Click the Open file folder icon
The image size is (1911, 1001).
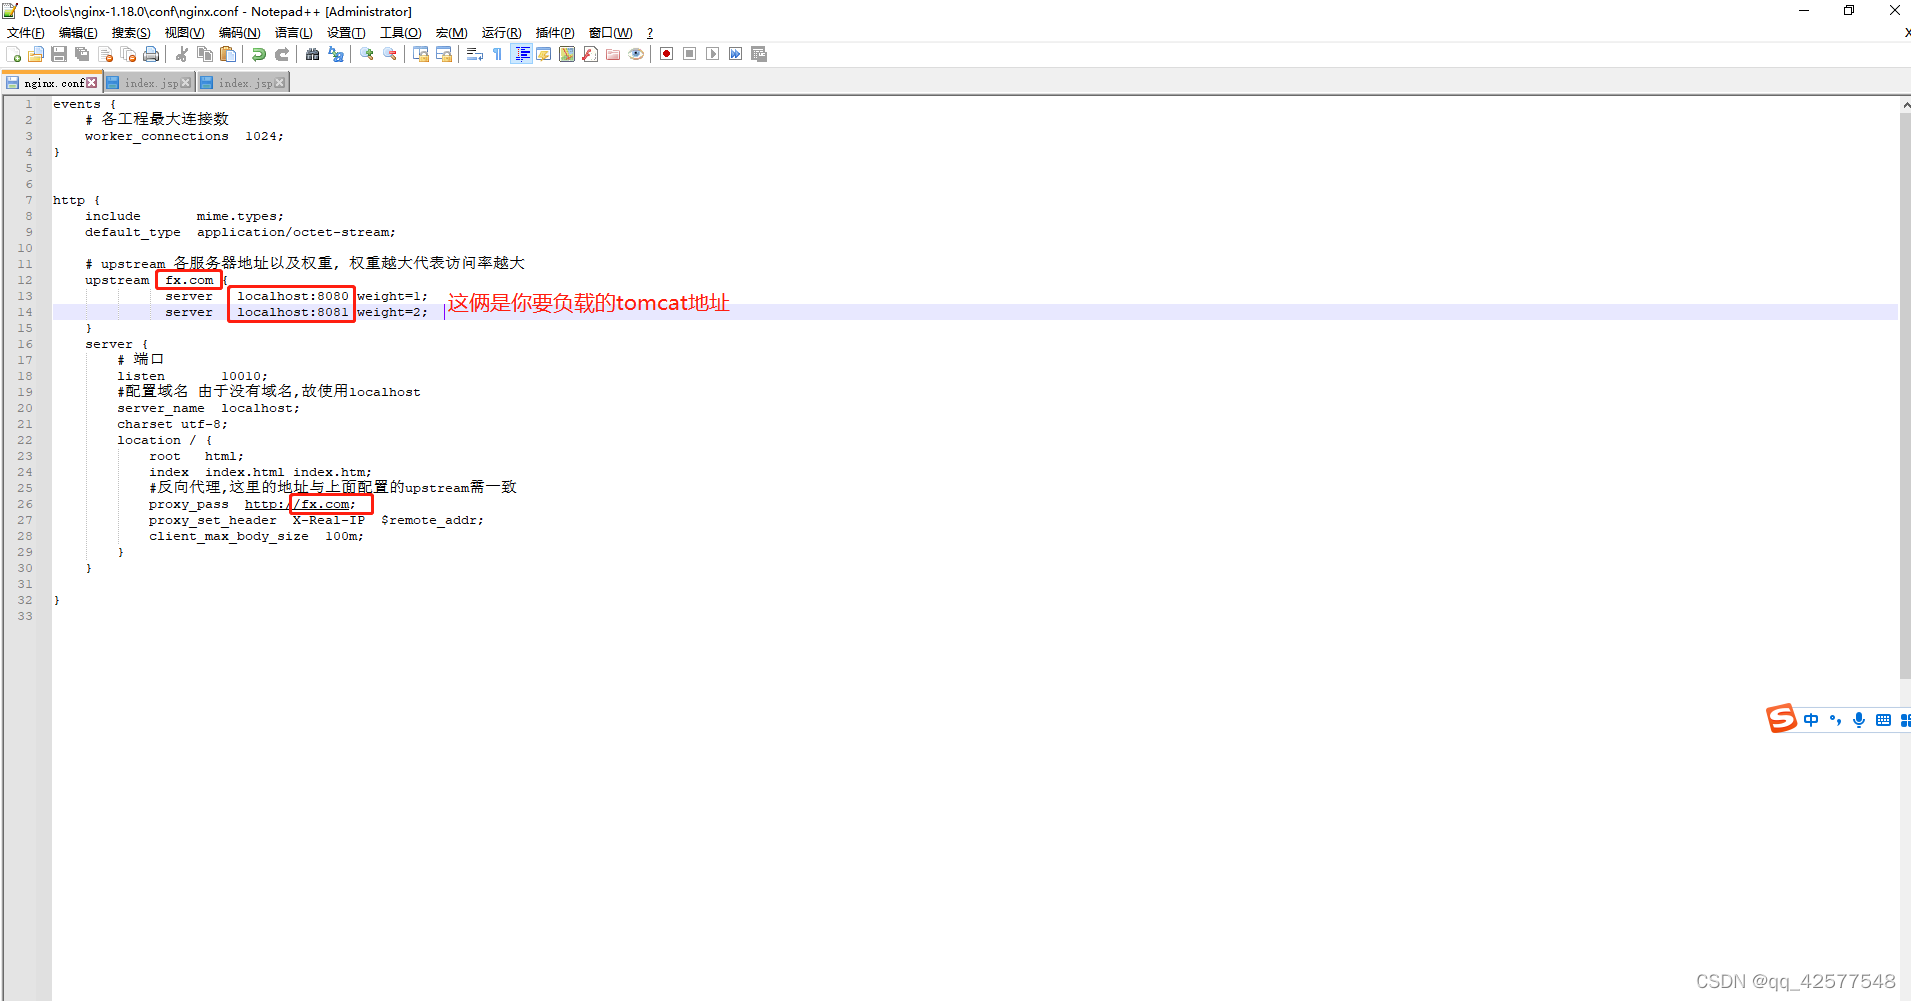pyautogui.click(x=36, y=54)
